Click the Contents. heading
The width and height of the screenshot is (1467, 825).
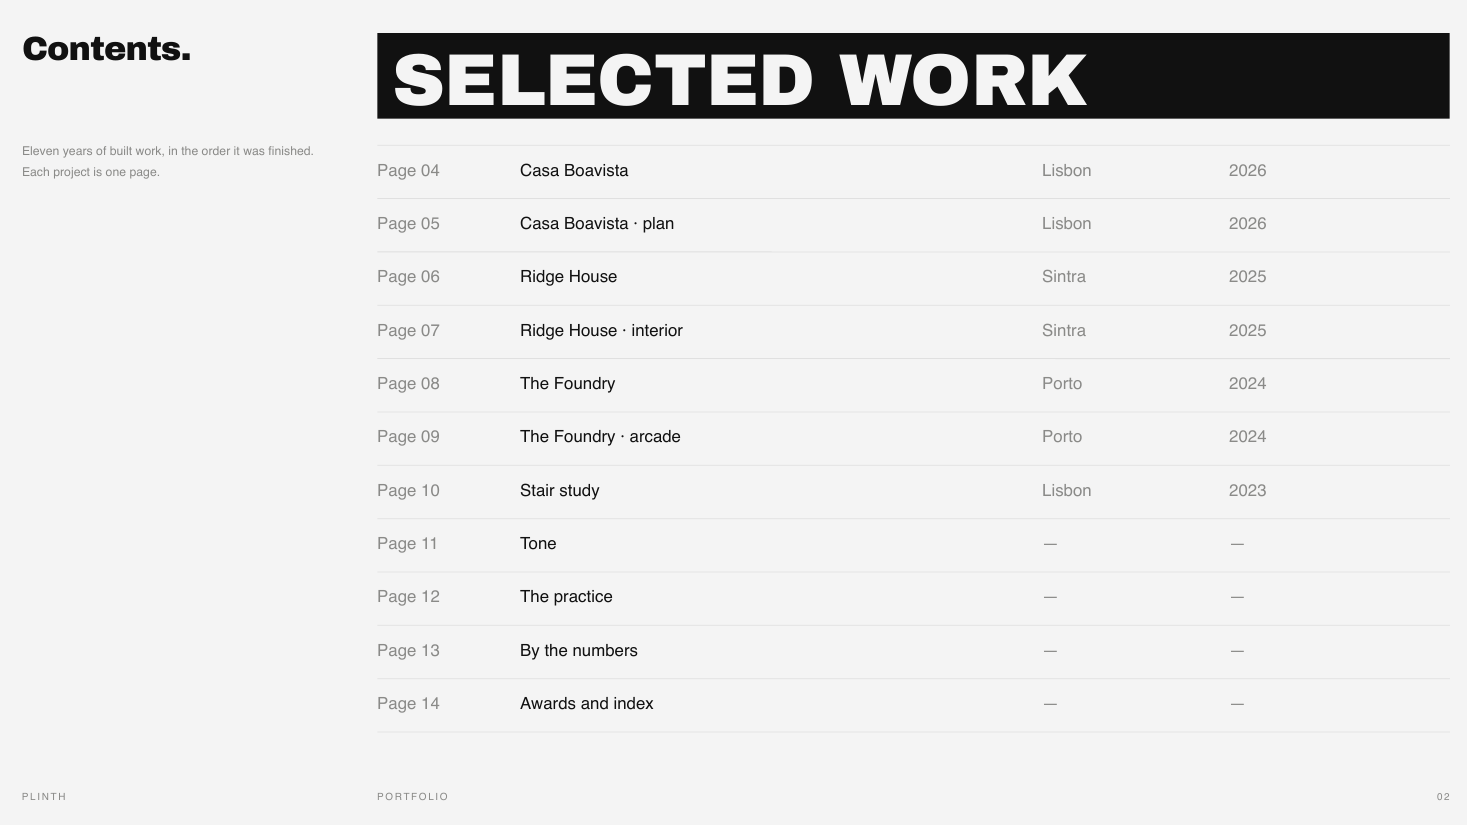click(x=106, y=49)
